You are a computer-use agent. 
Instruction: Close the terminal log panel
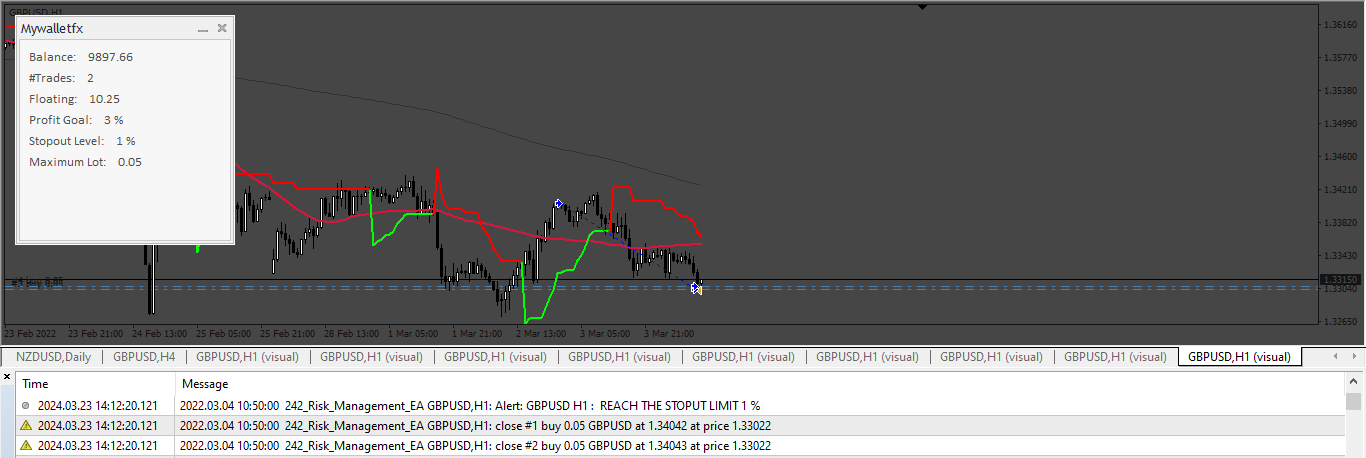[x=7, y=378]
